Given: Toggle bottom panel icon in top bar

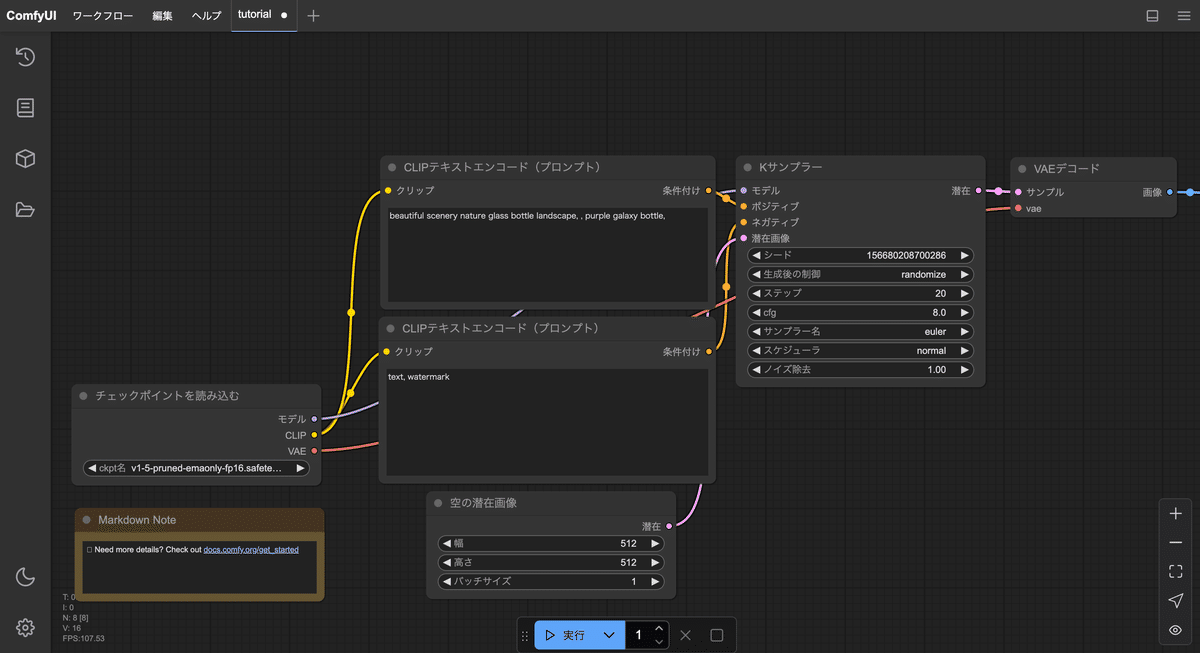Looking at the screenshot, I should pyautogui.click(x=1152, y=16).
